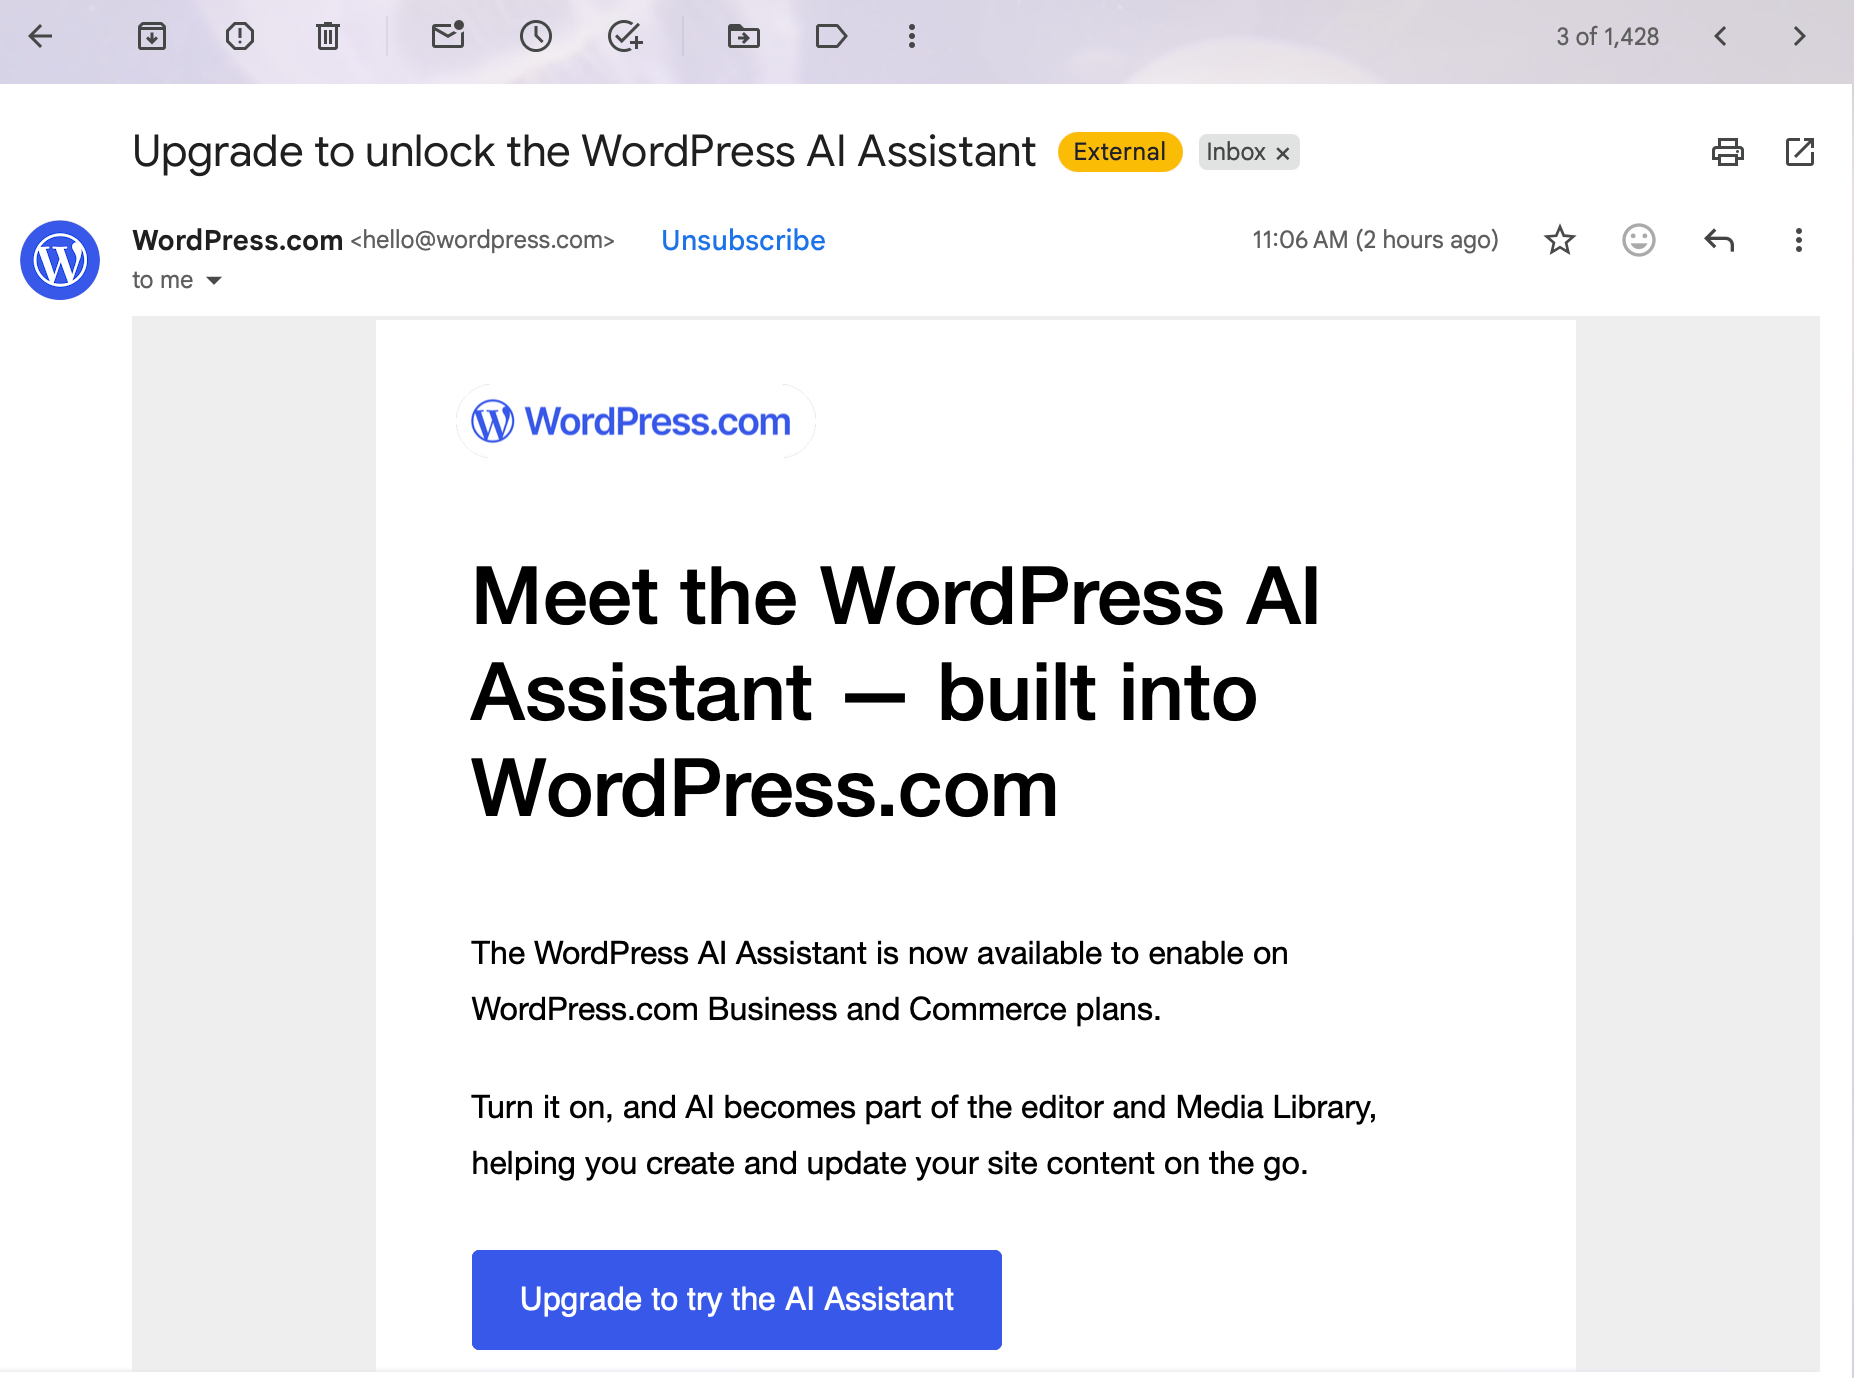Viewport: 1854px width, 1378px height.
Task: Archive this WordPress email
Action: pos(152,37)
